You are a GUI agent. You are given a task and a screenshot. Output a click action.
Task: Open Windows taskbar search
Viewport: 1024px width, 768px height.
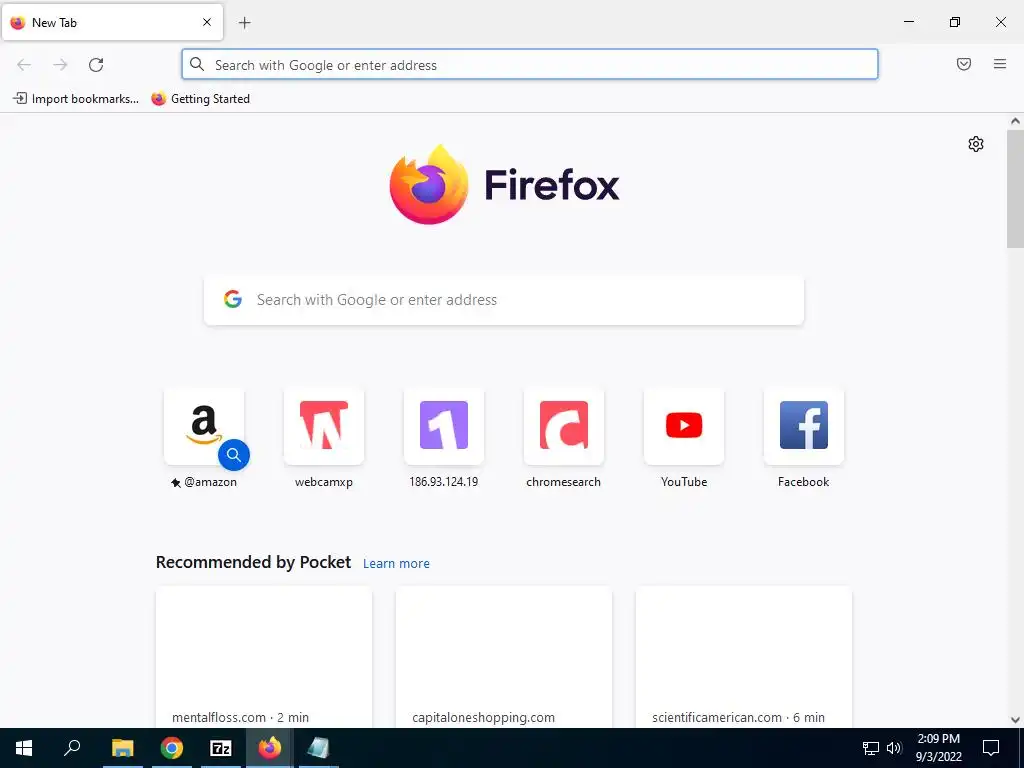point(72,748)
